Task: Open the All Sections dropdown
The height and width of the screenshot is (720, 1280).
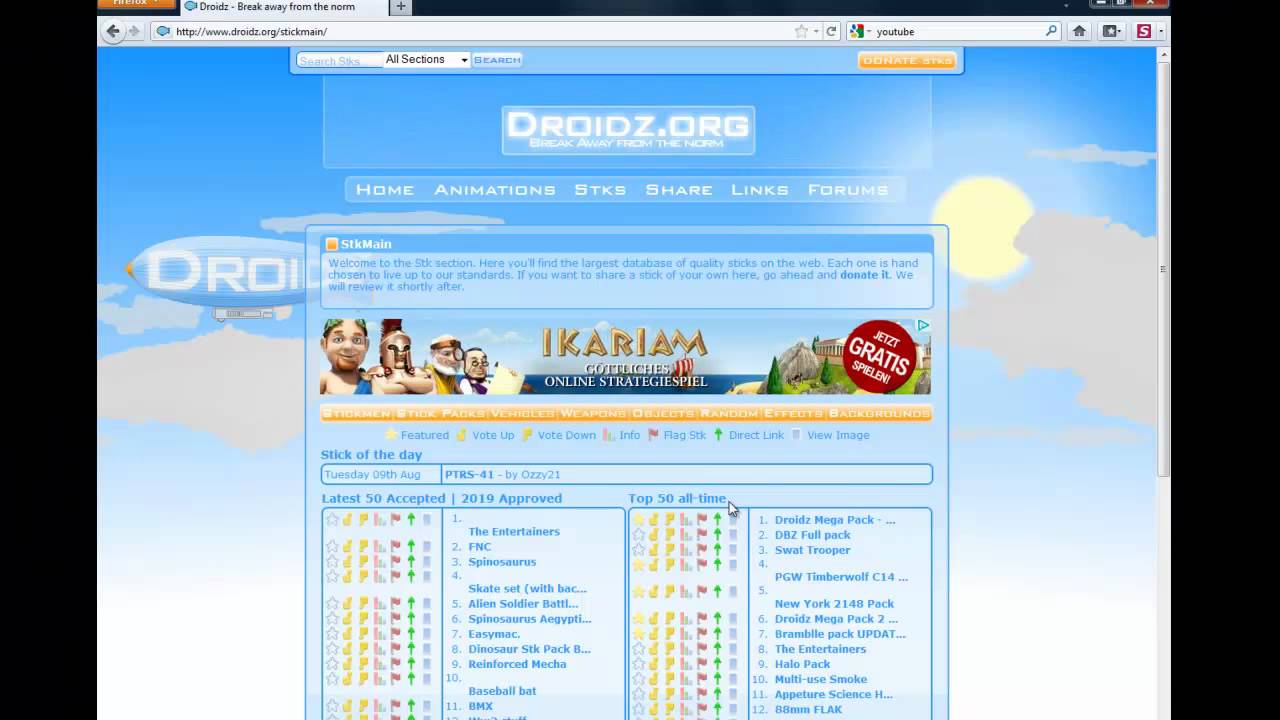Action: pyautogui.click(x=426, y=60)
